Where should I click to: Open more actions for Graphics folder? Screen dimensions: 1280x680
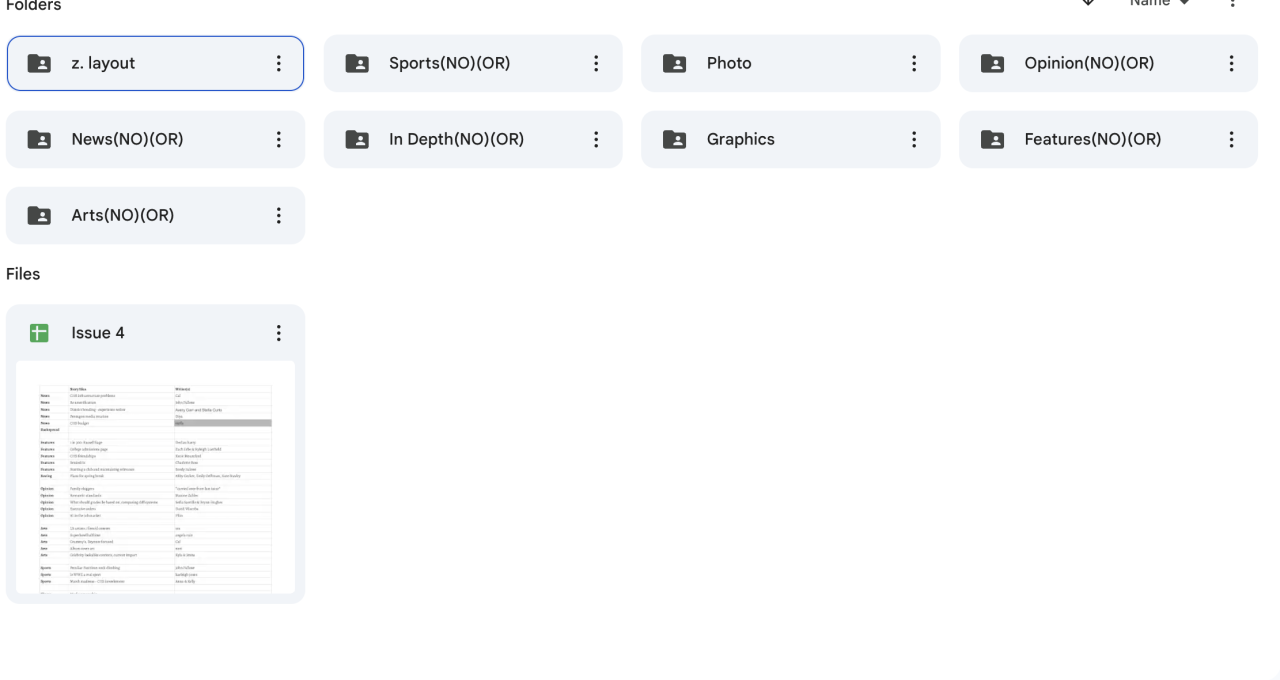(x=914, y=140)
